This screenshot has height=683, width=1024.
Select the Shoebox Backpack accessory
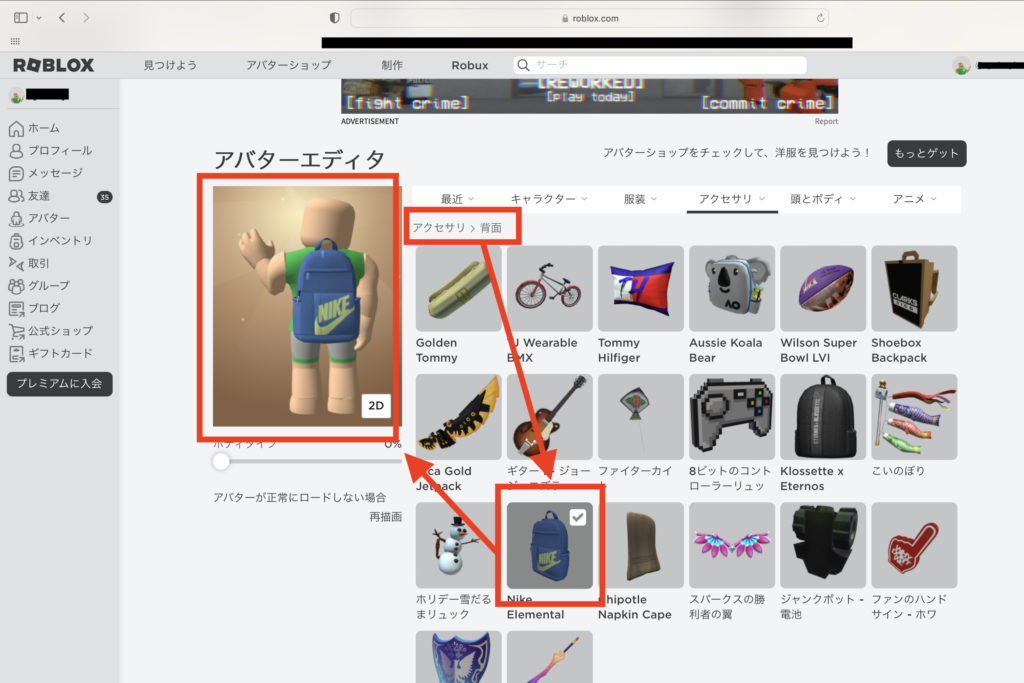click(914, 289)
